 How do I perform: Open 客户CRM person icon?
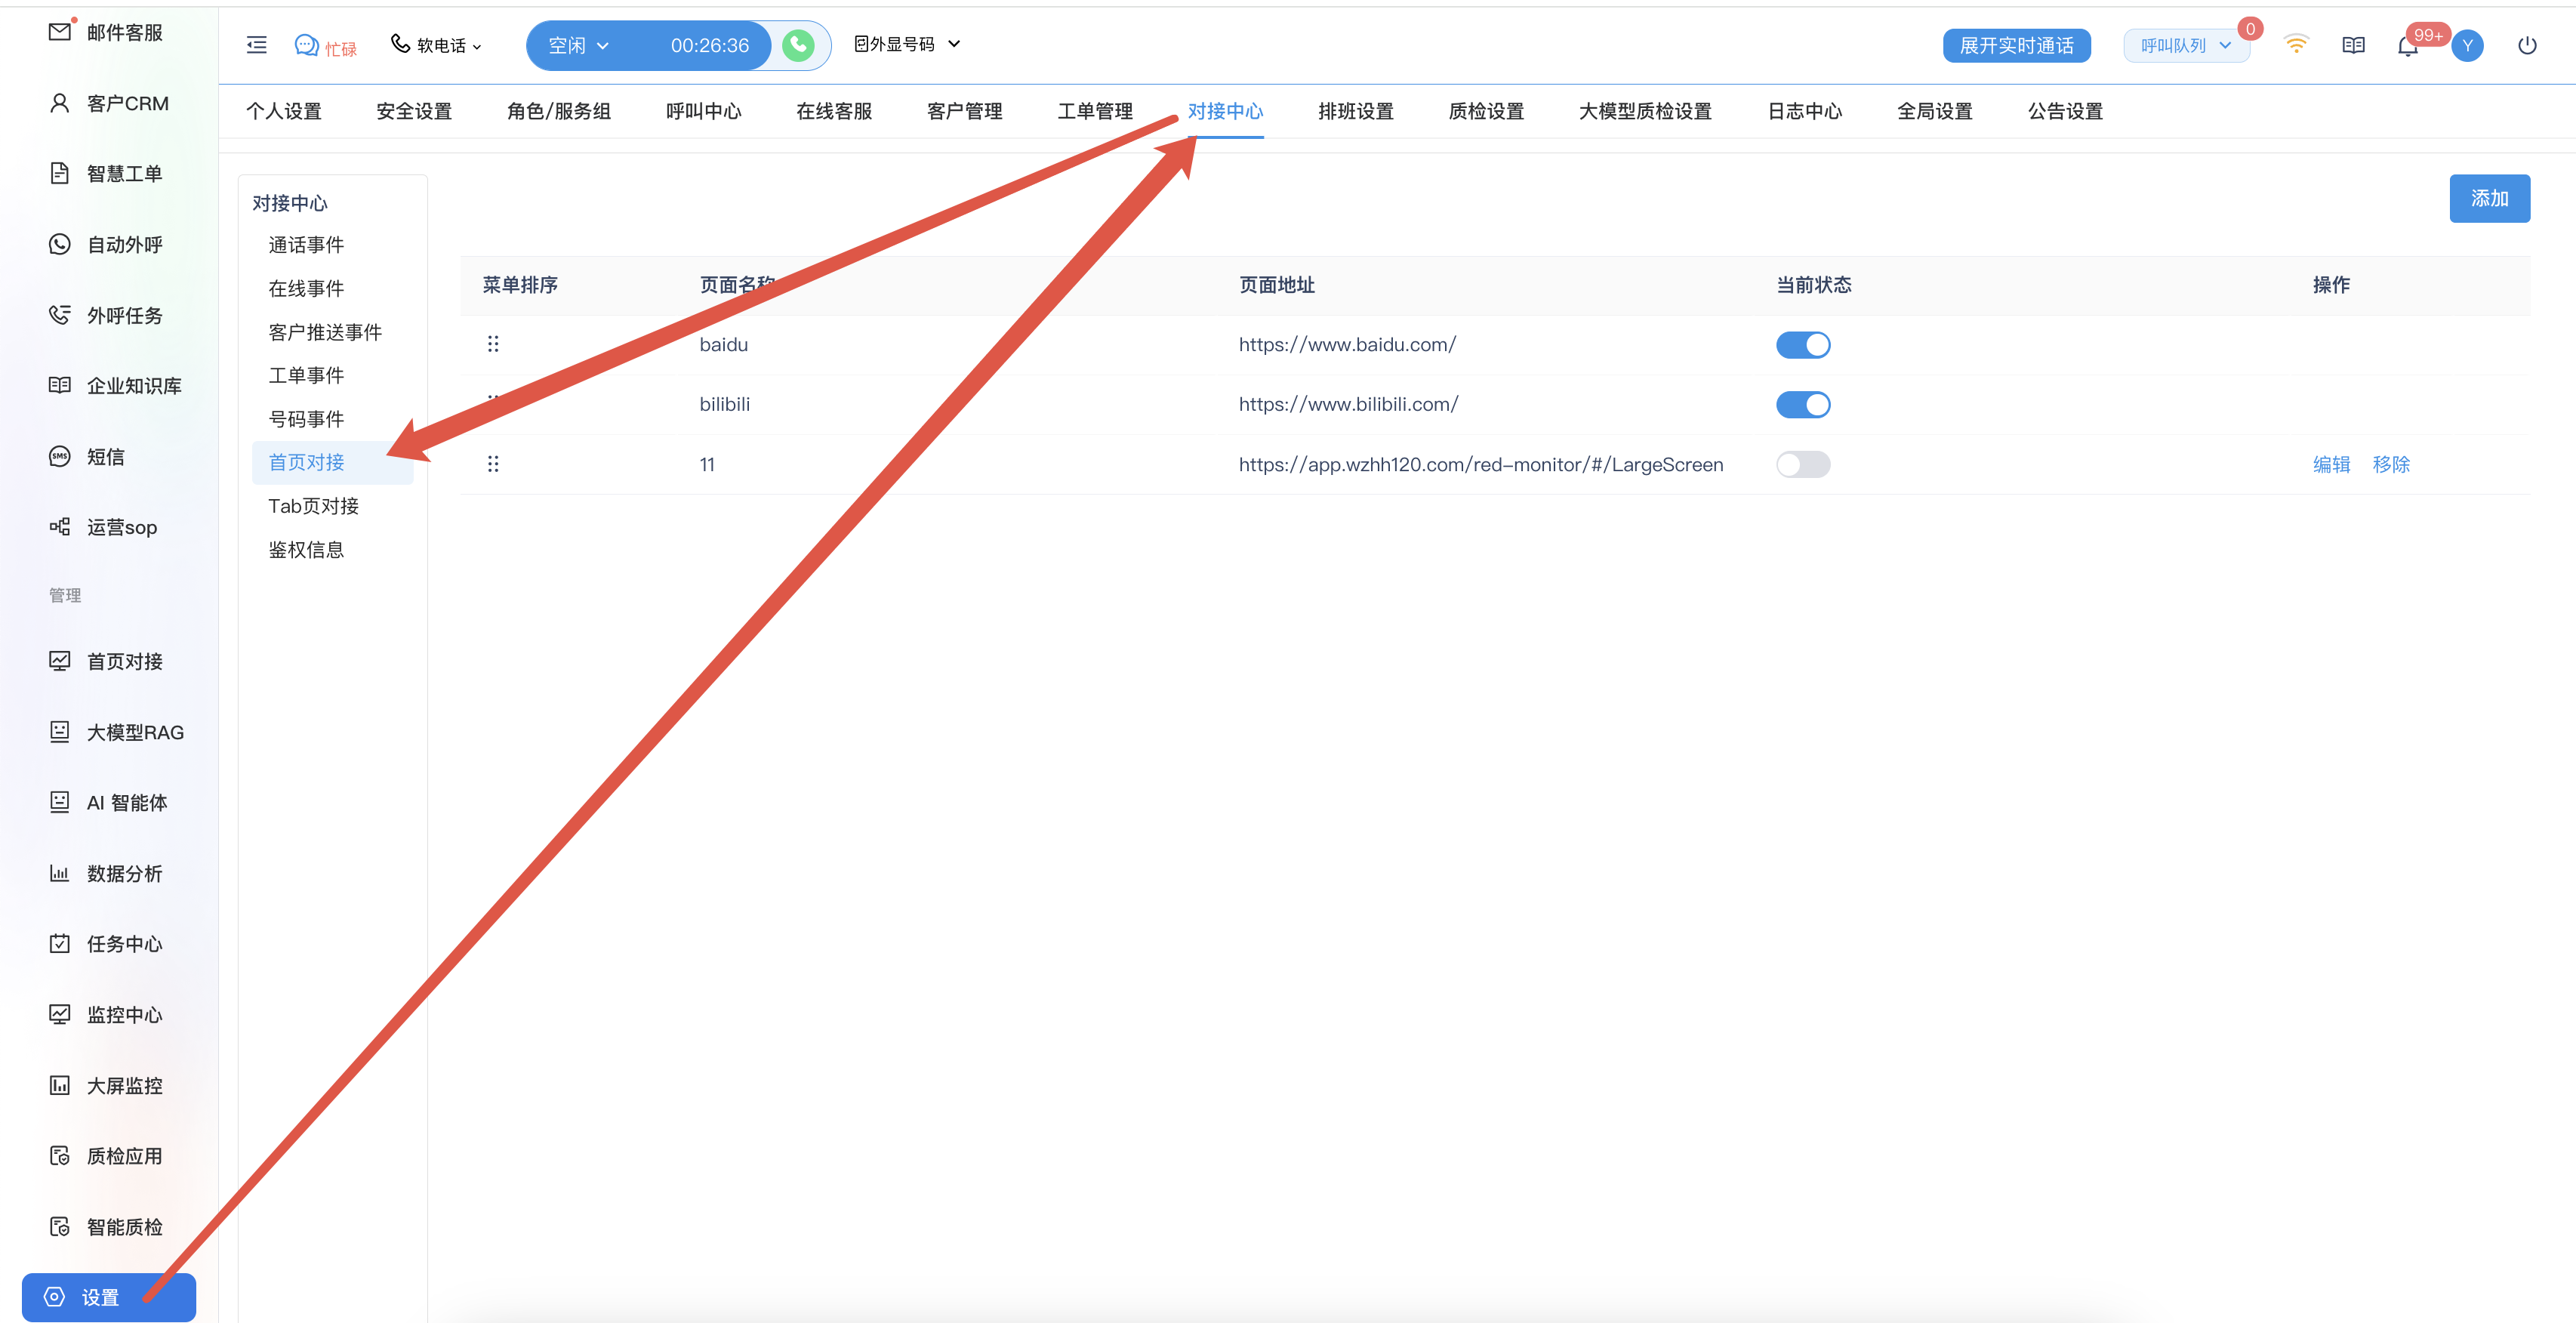click(x=60, y=103)
